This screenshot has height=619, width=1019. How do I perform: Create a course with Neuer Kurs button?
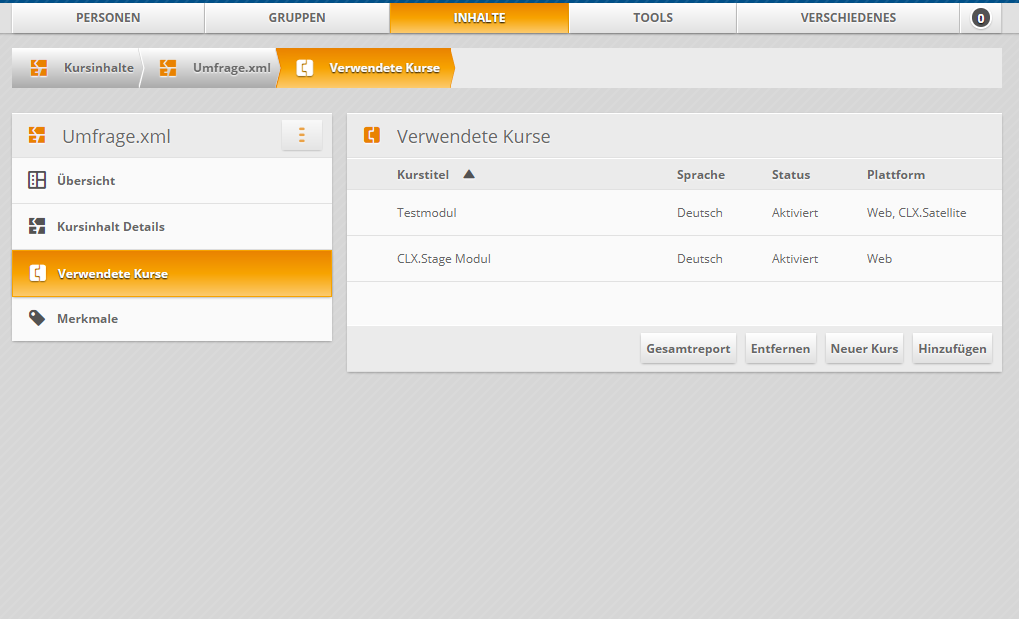click(864, 349)
